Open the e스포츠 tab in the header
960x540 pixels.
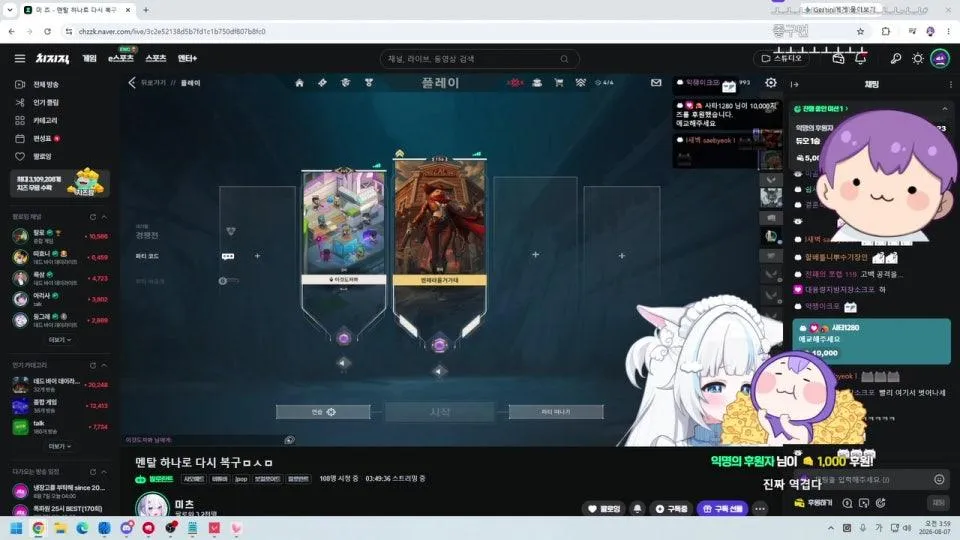pos(121,58)
